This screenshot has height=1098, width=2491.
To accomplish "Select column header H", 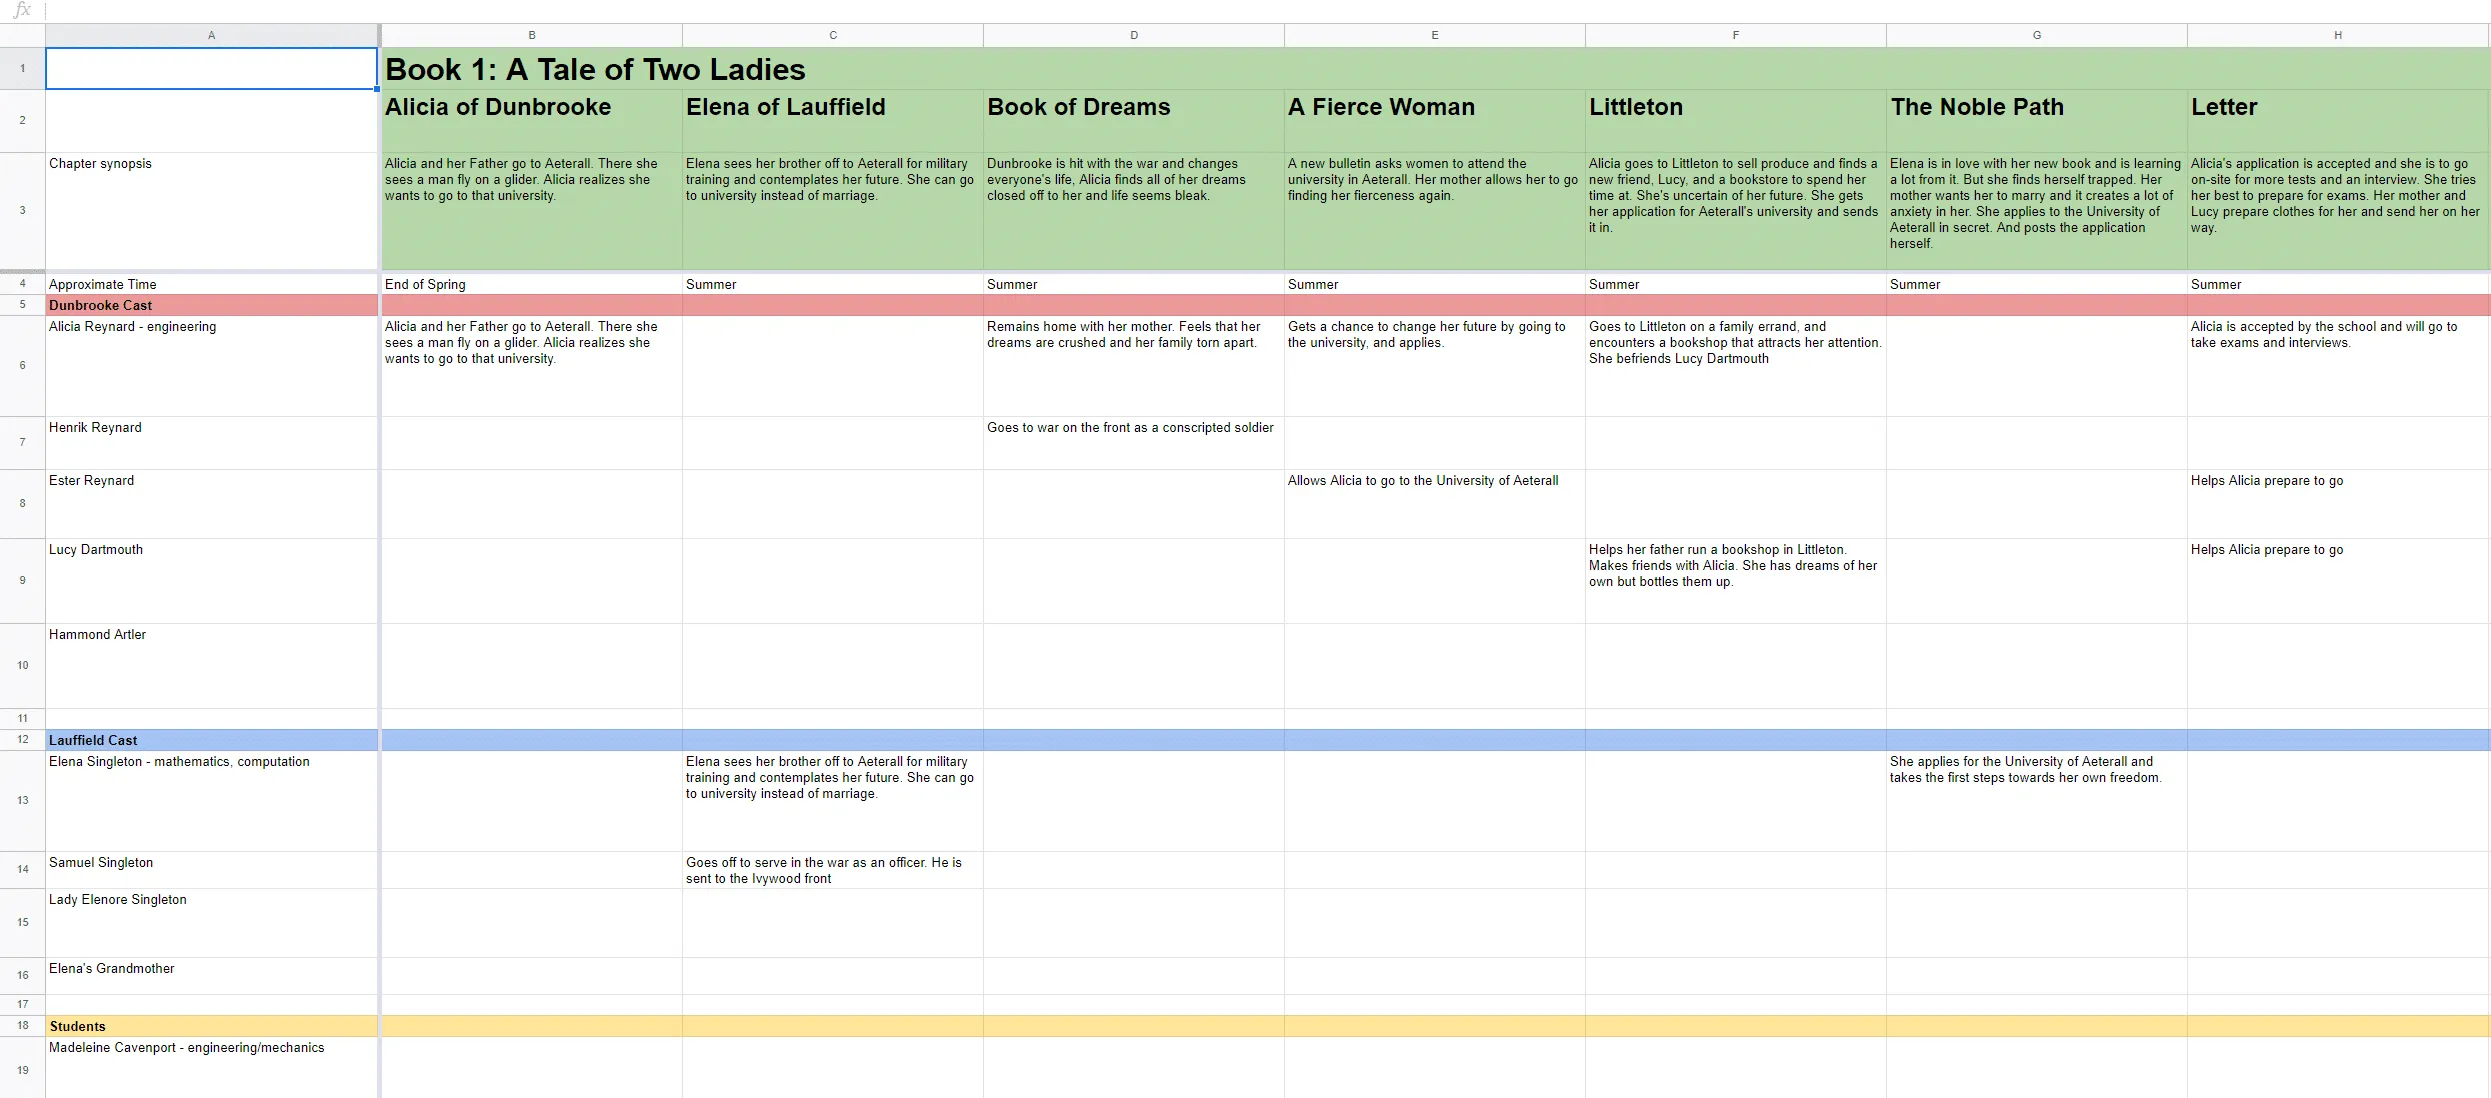I will pos(2337,34).
